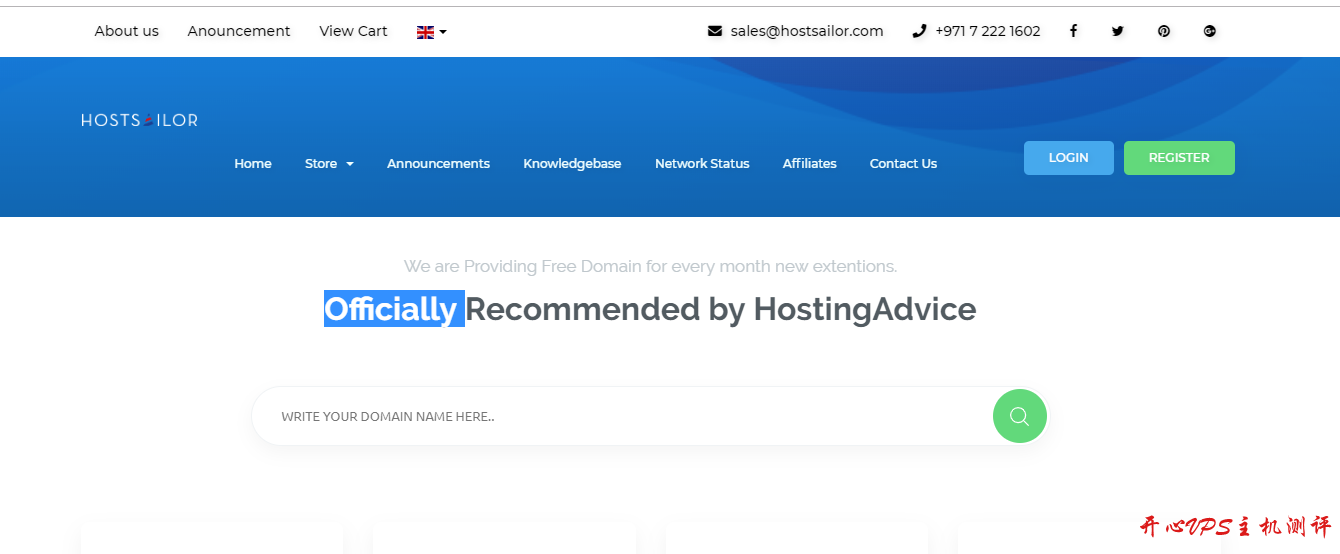Open the Knowledgebase menu item
Viewport: 1340px width, 554px height.
point(572,164)
